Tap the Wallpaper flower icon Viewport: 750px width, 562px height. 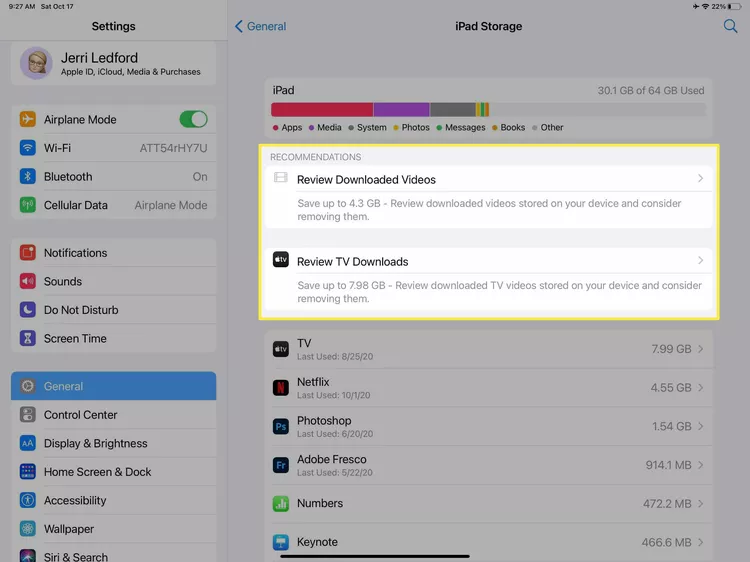coord(28,529)
